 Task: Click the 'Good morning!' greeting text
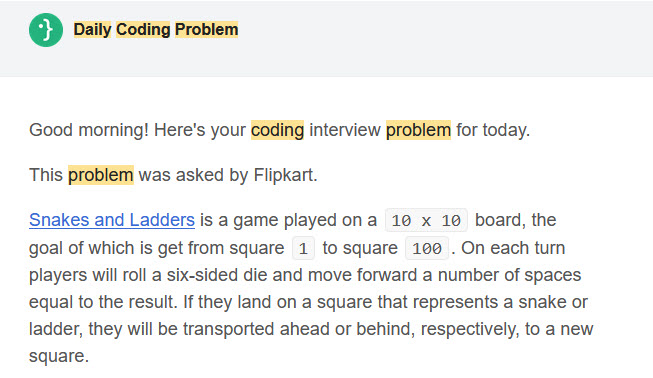(89, 130)
